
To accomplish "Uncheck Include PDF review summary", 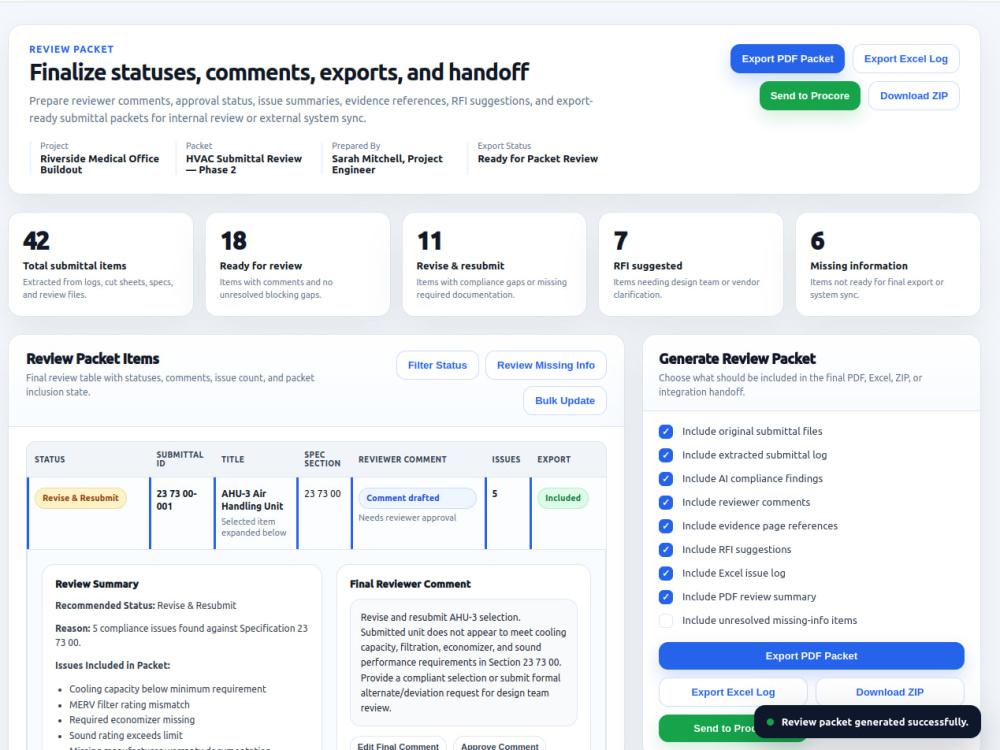I will coord(666,597).
